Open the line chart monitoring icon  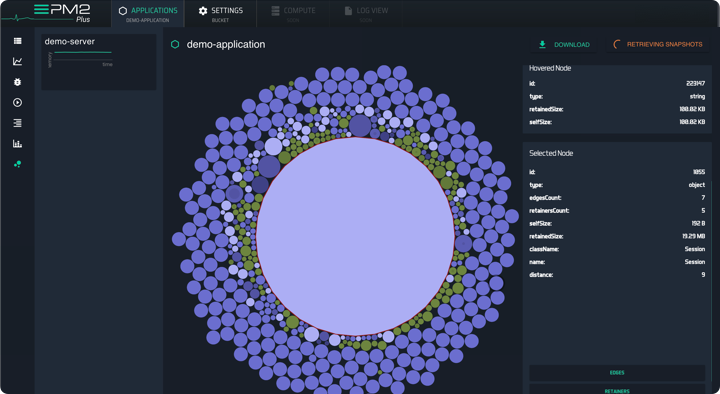click(17, 62)
